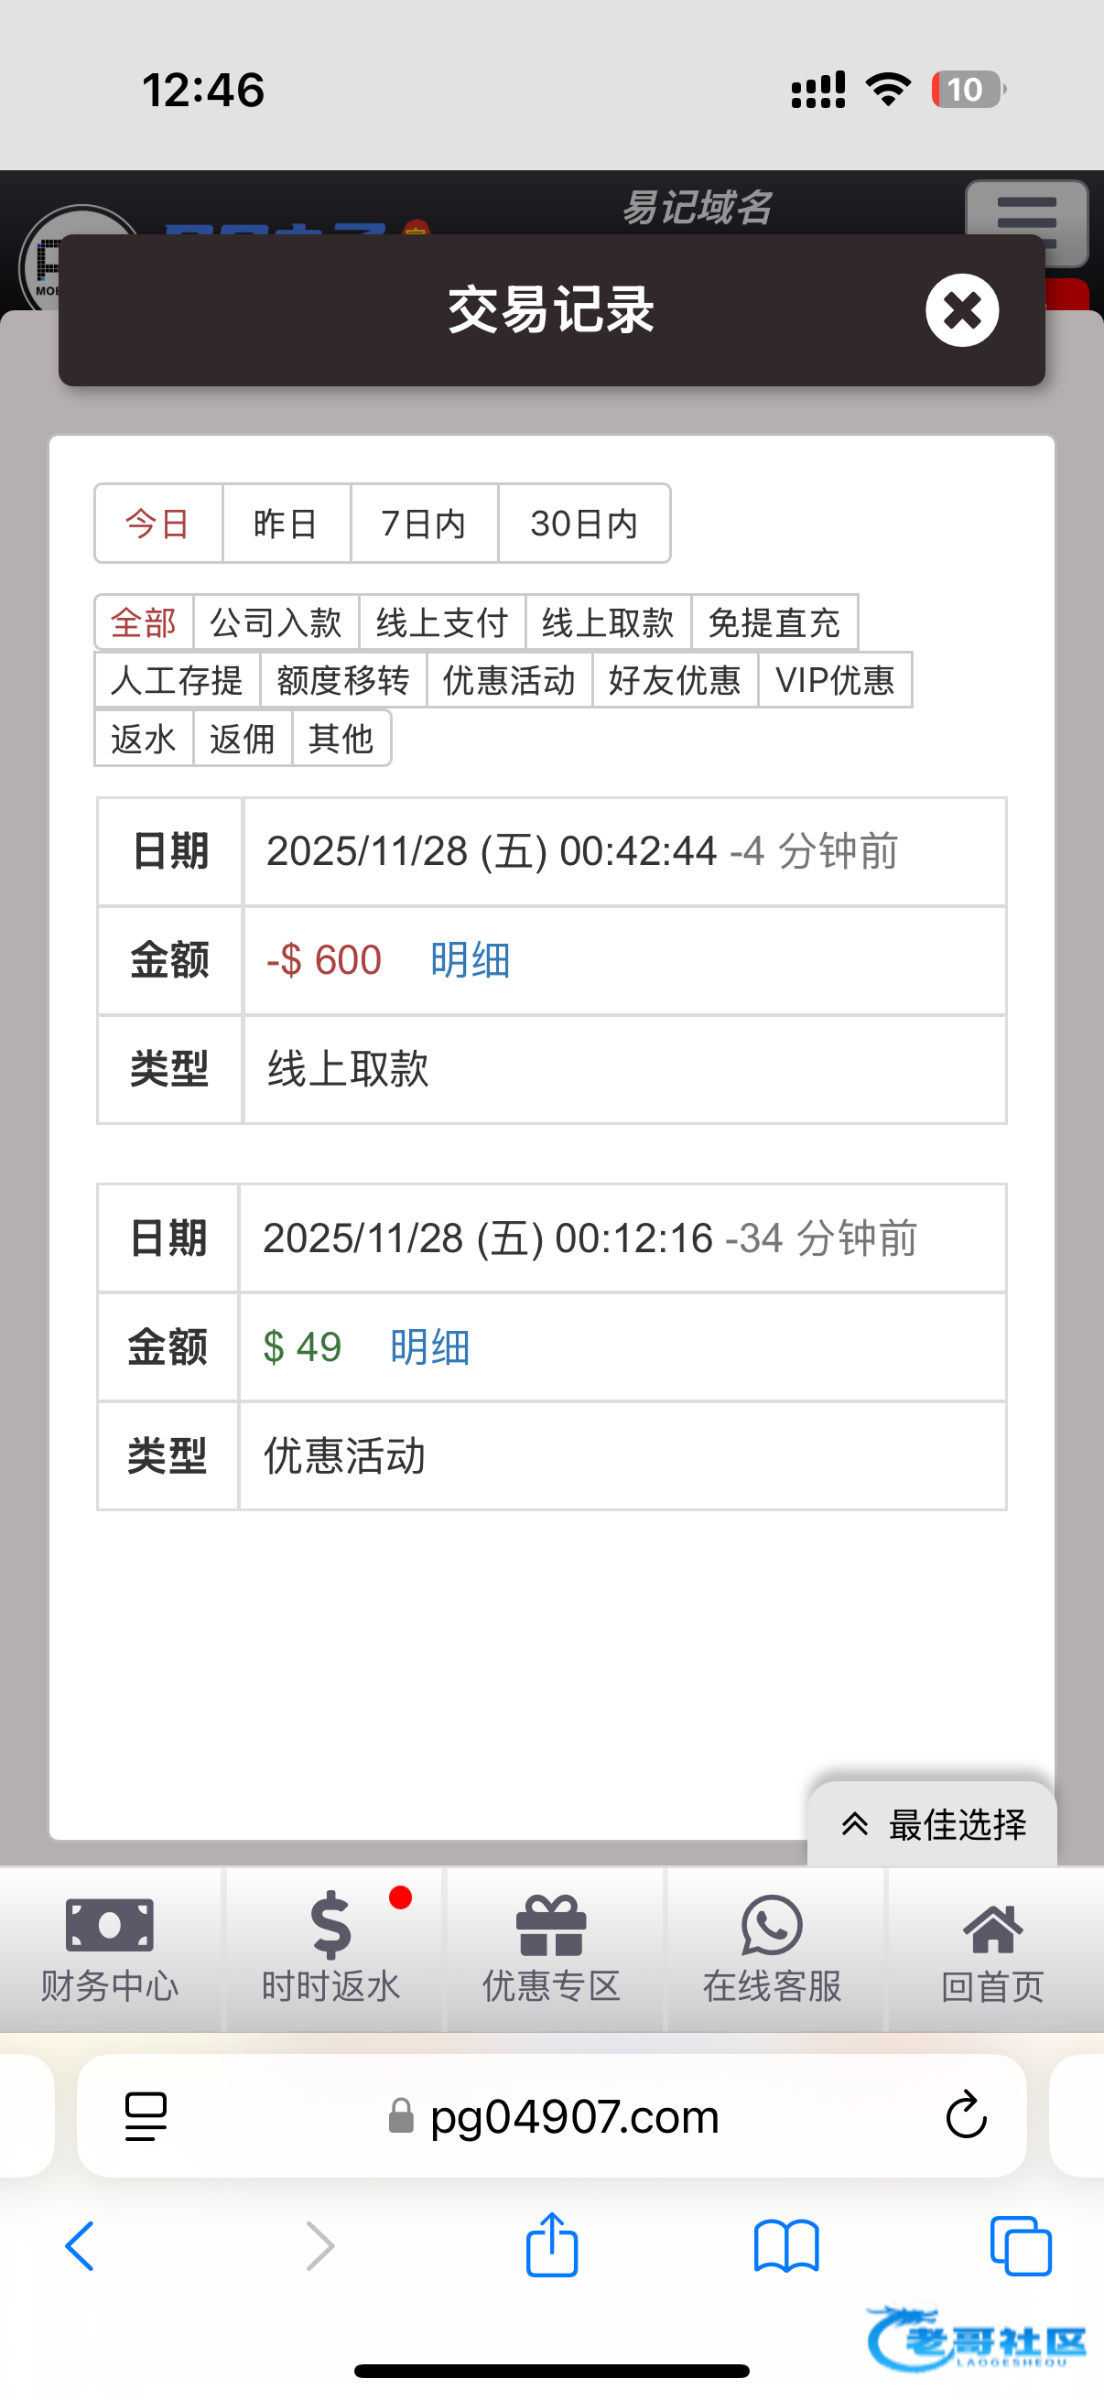Screen dimensions: 1104x2400
Task: Expand the 最佳选择 panel
Action: pos(932,1825)
